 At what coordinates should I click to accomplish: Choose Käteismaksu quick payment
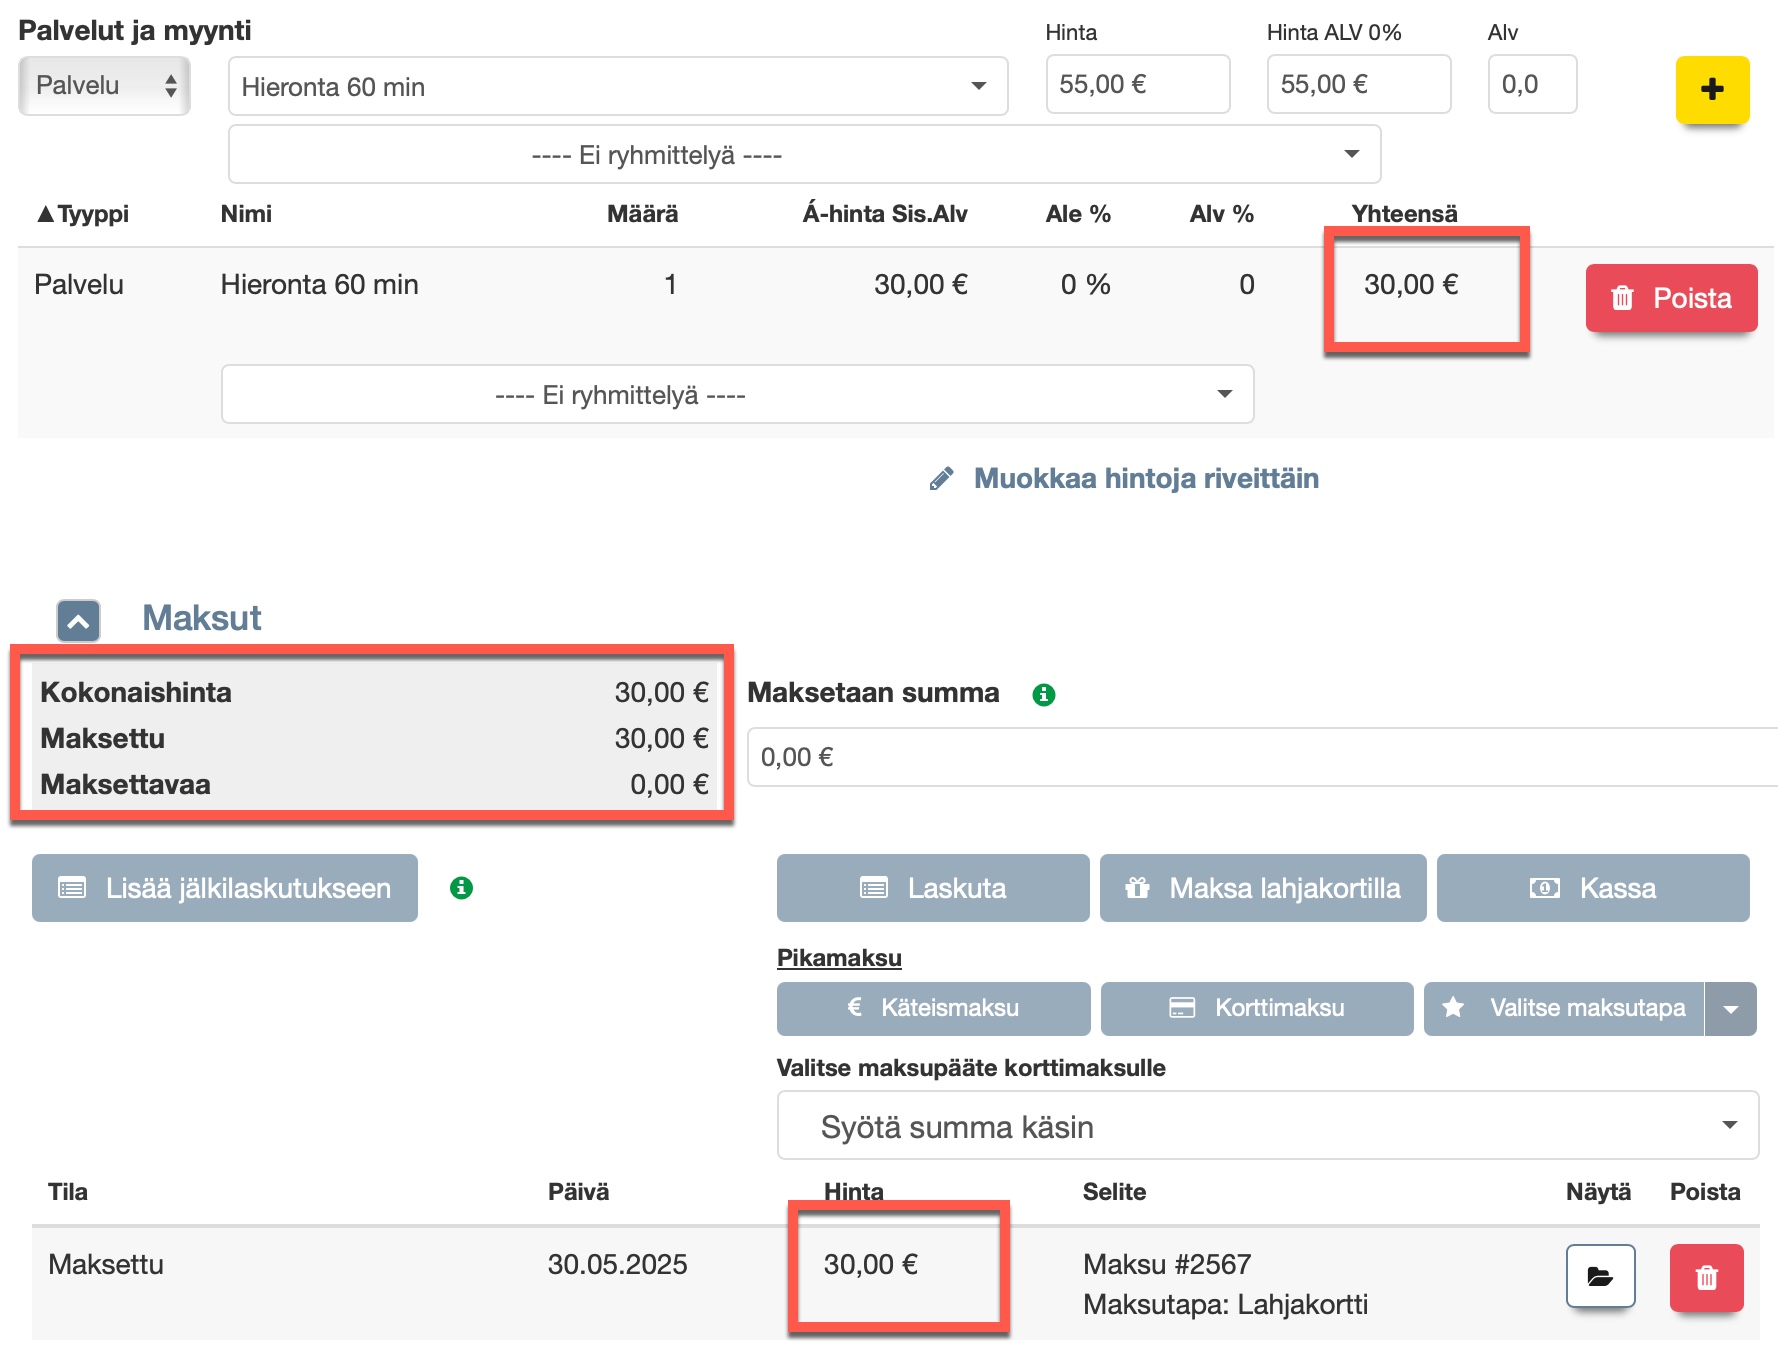pyautogui.click(x=932, y=1008)
